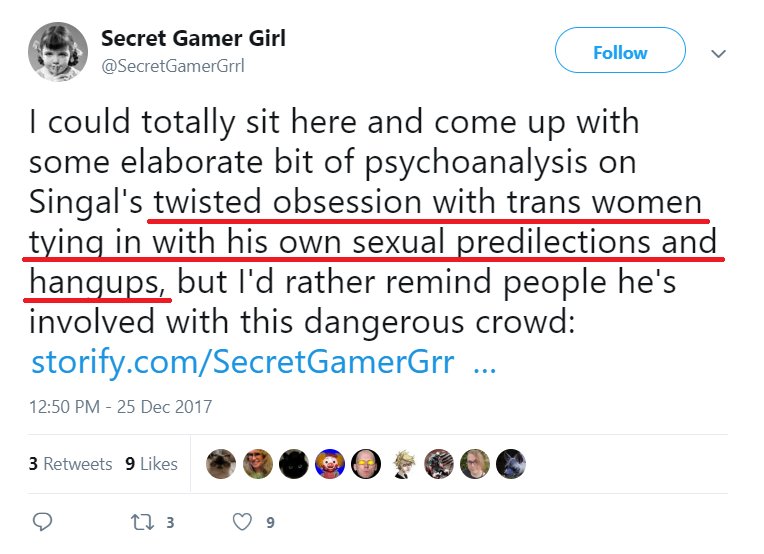Image resolution: width=764 pixels, height=554 pixels.
Task: Click the first liker avatar with the Siamese cat
Action: [x=222, y=463]
